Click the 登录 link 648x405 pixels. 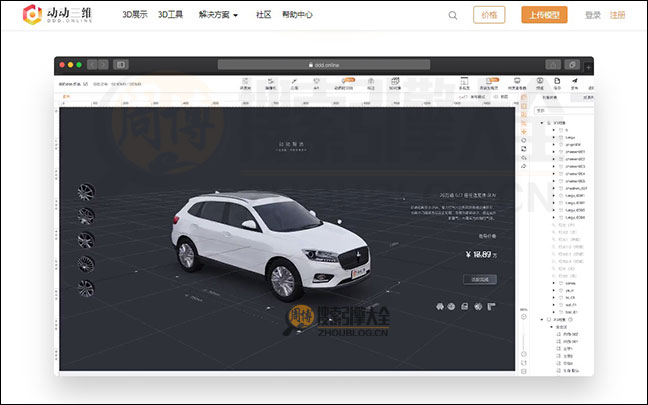pyautogui.click(x=593, y=15)
